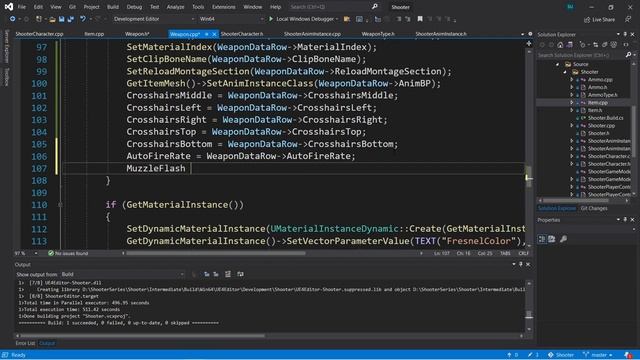Click the Open File folder icon
640x360 pixels.
coord(52,19)
